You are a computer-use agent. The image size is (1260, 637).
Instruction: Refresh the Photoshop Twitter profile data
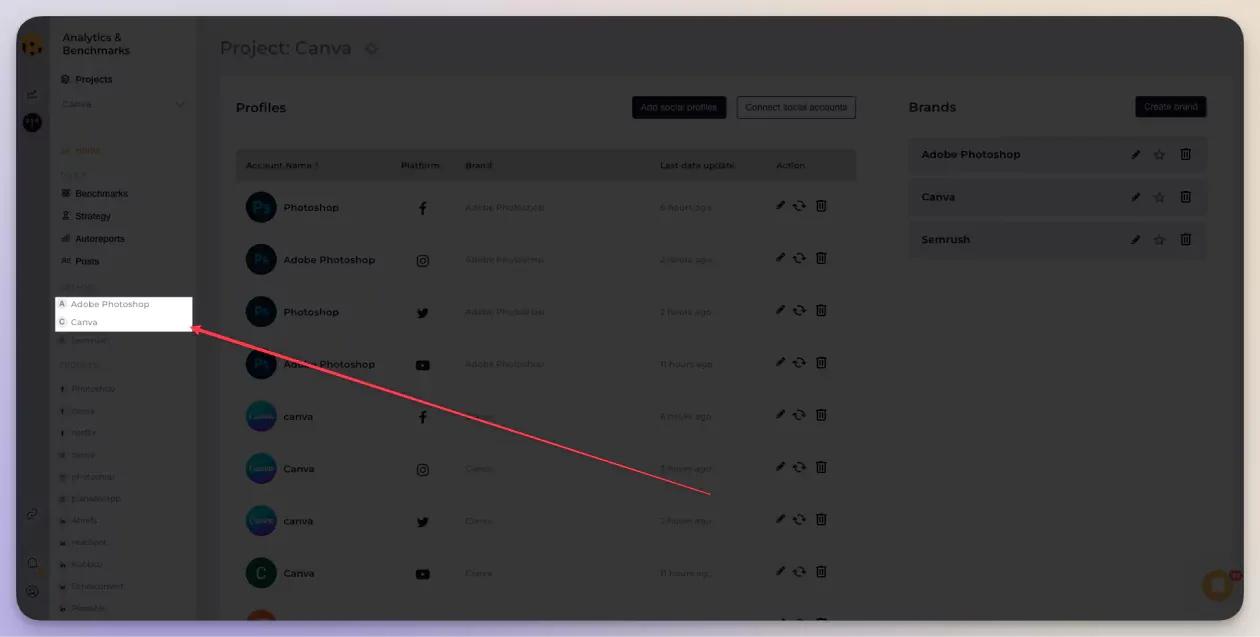800,310
